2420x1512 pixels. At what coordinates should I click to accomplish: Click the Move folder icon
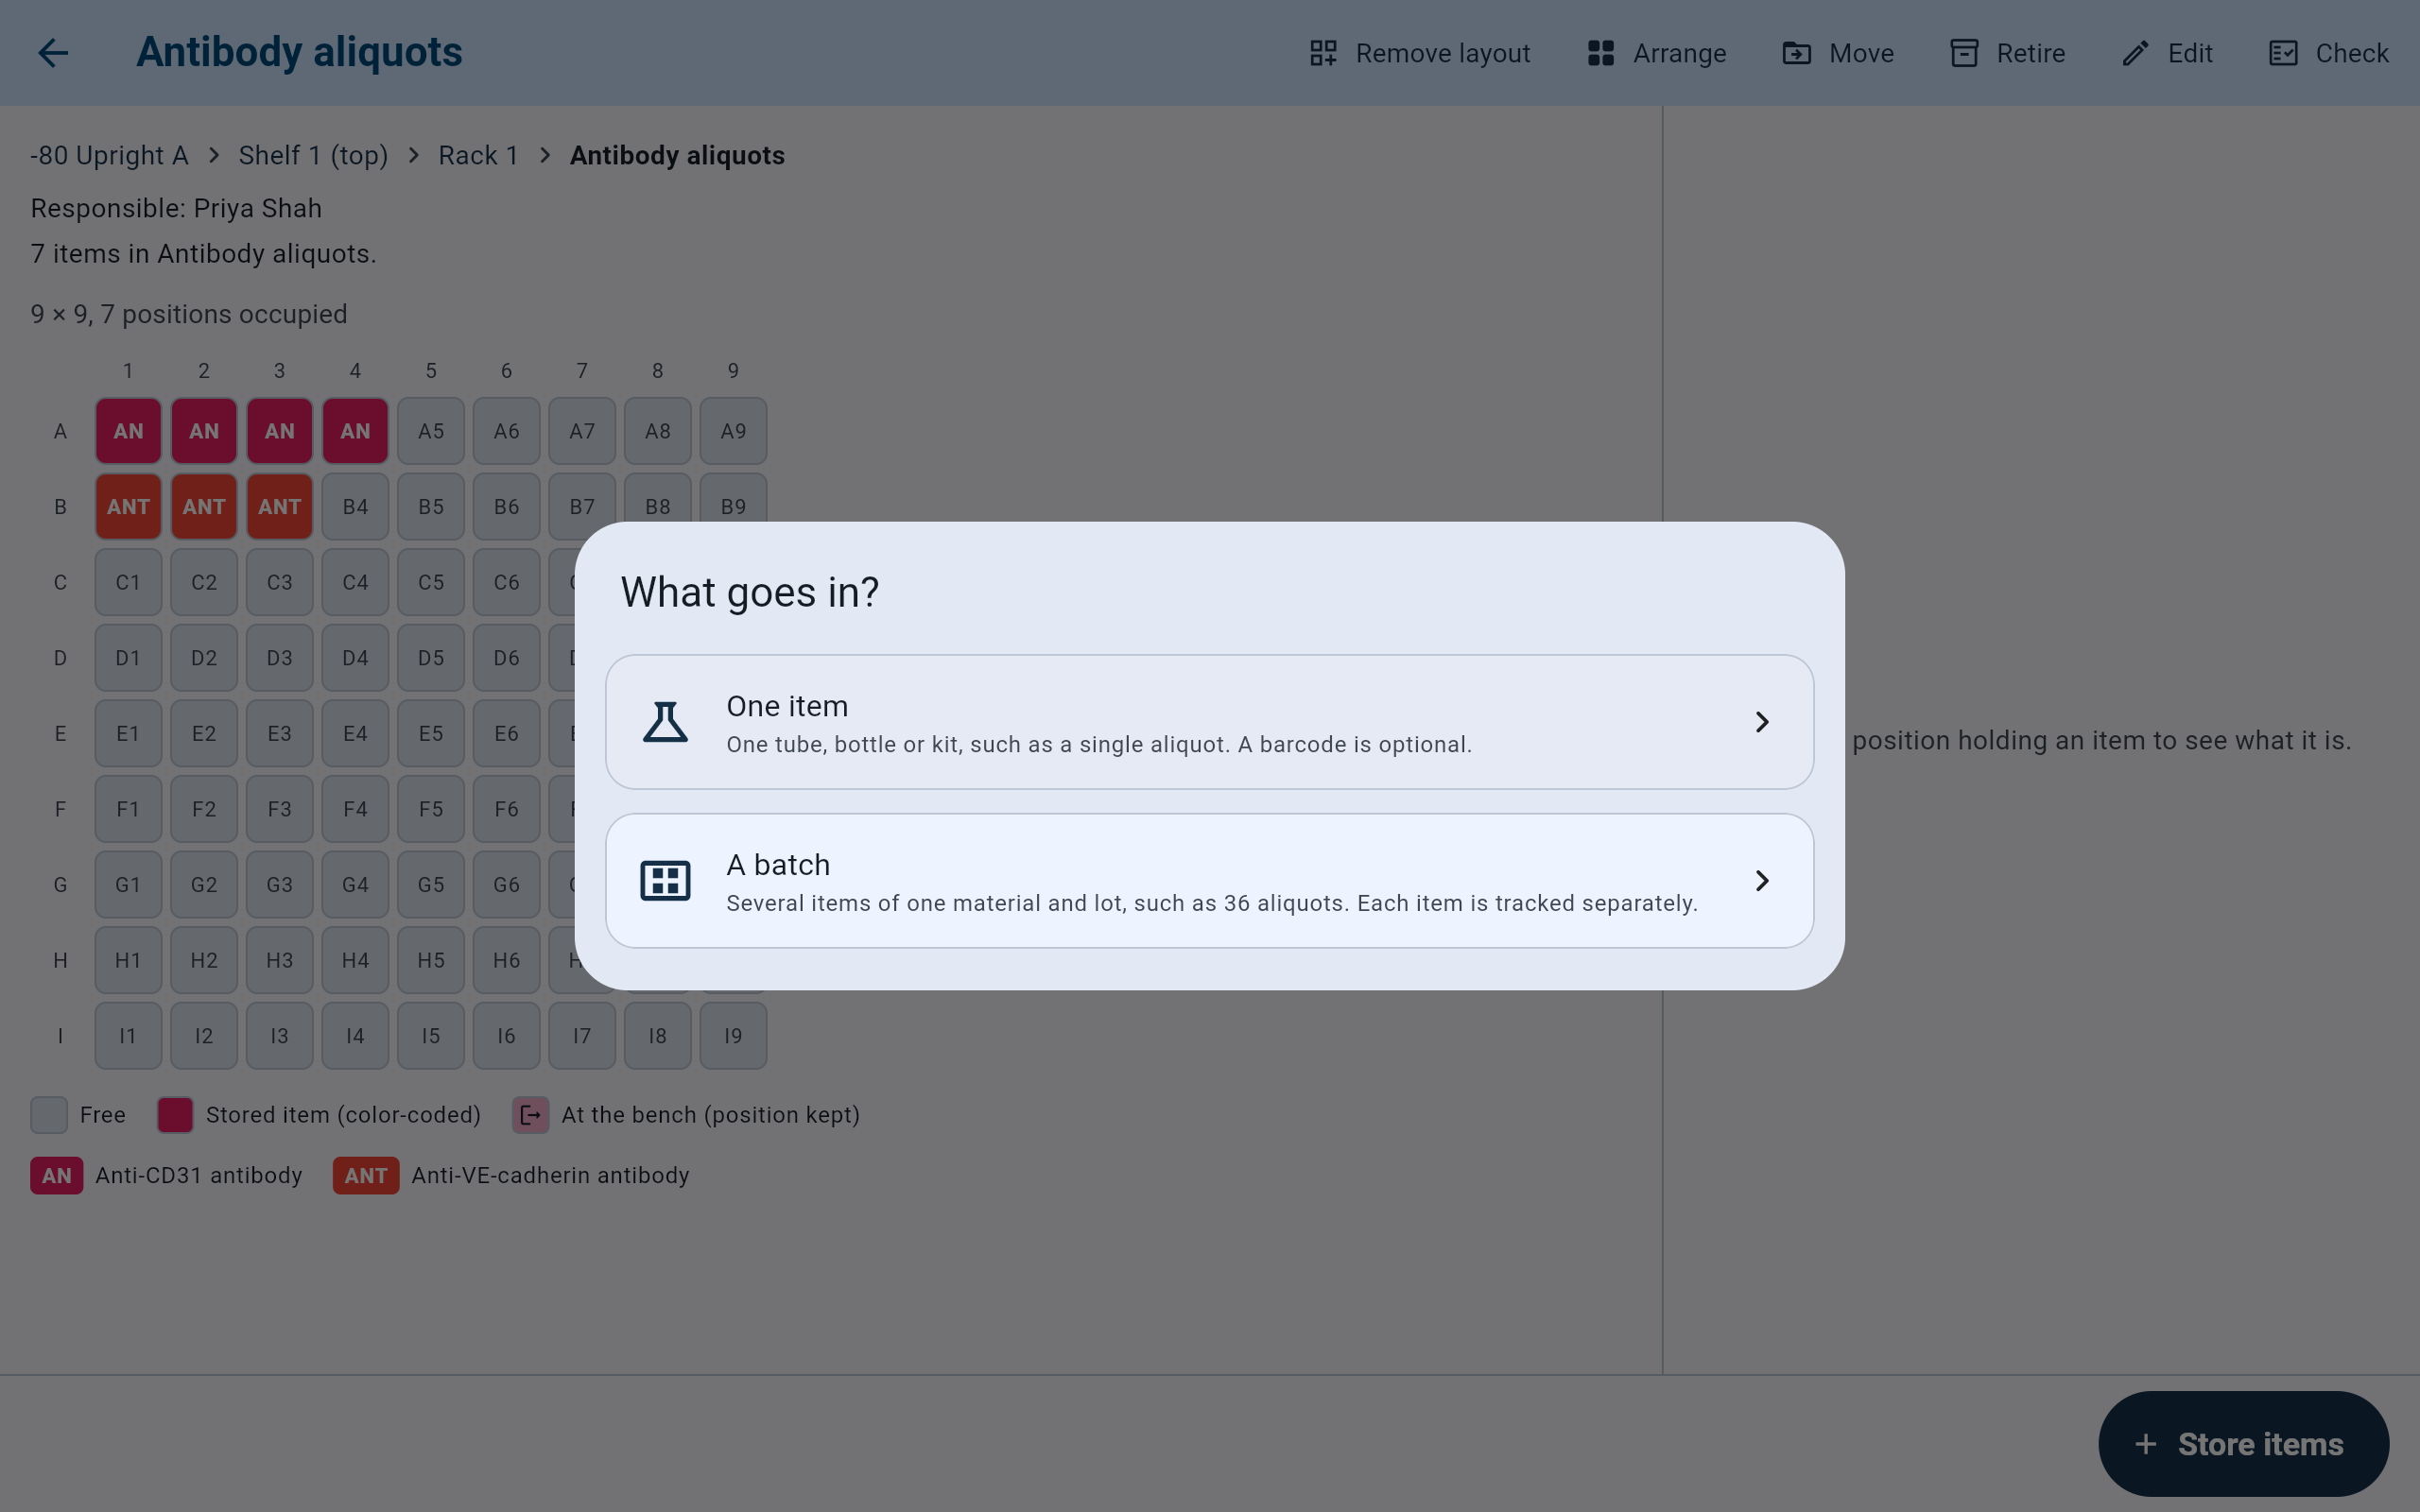click(x=1797, y=53)
